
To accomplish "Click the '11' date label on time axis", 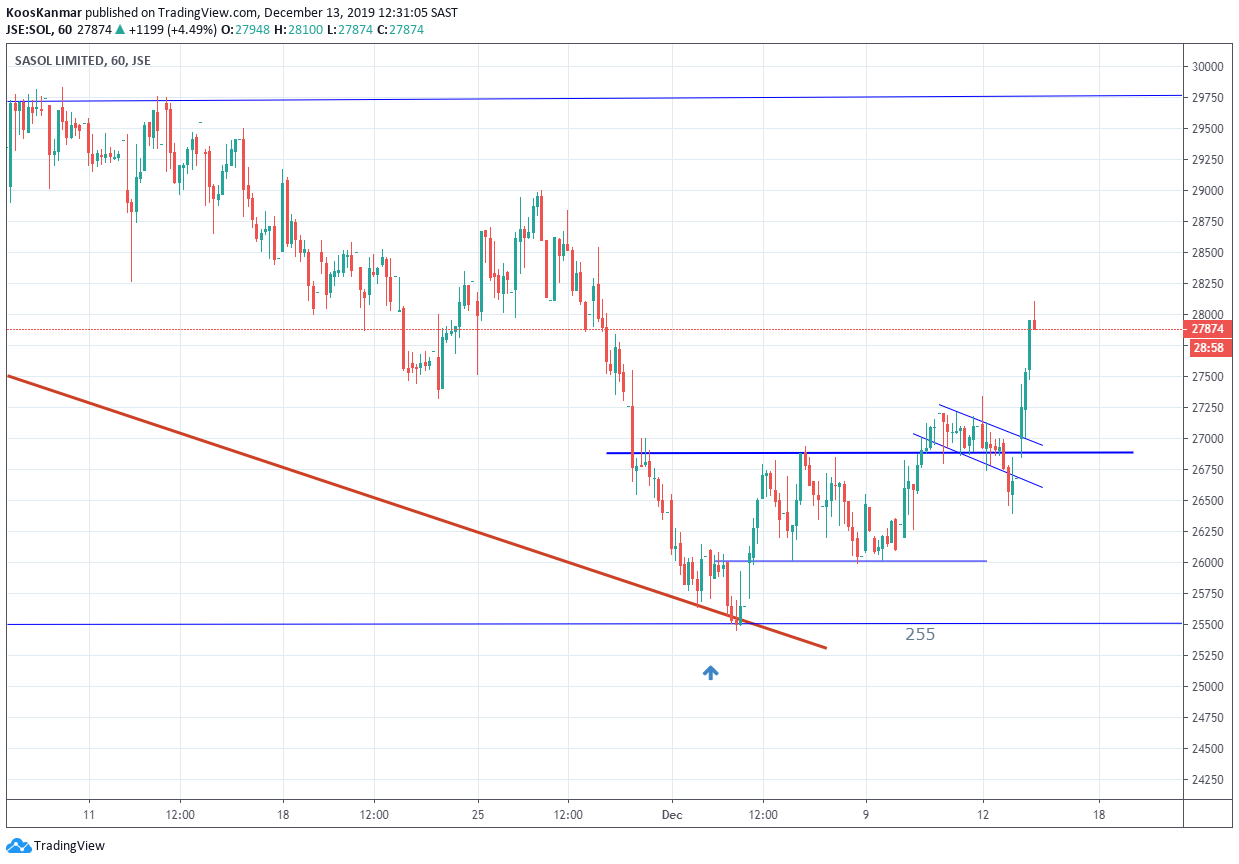I will coord(89,813).
